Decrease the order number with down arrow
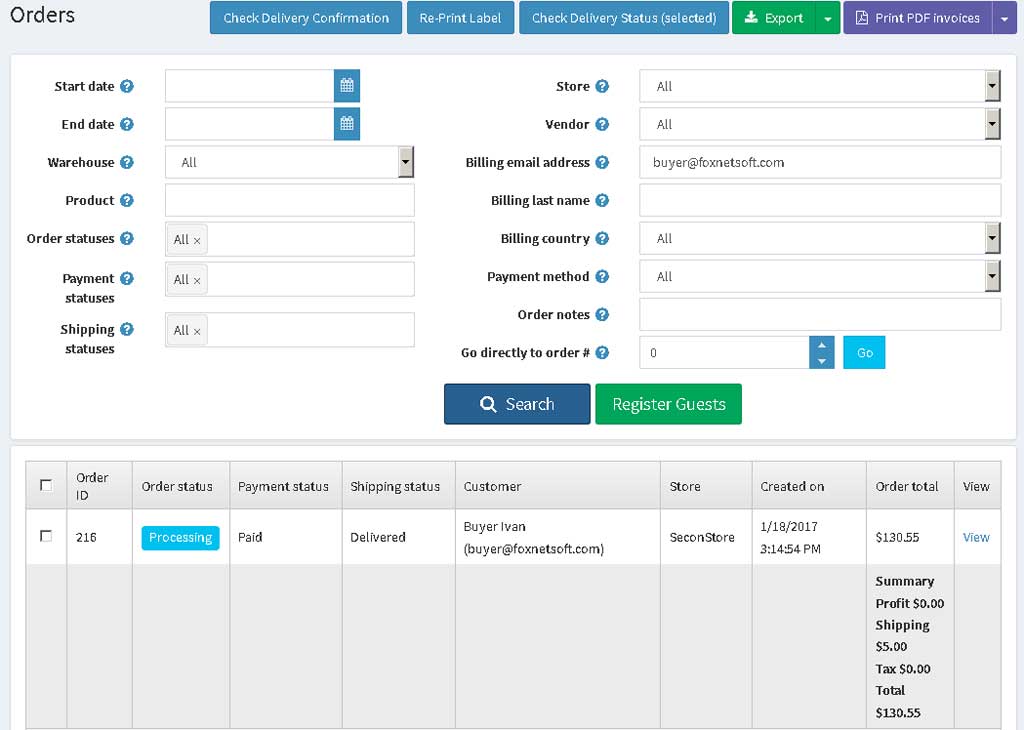 click(822, 360)
